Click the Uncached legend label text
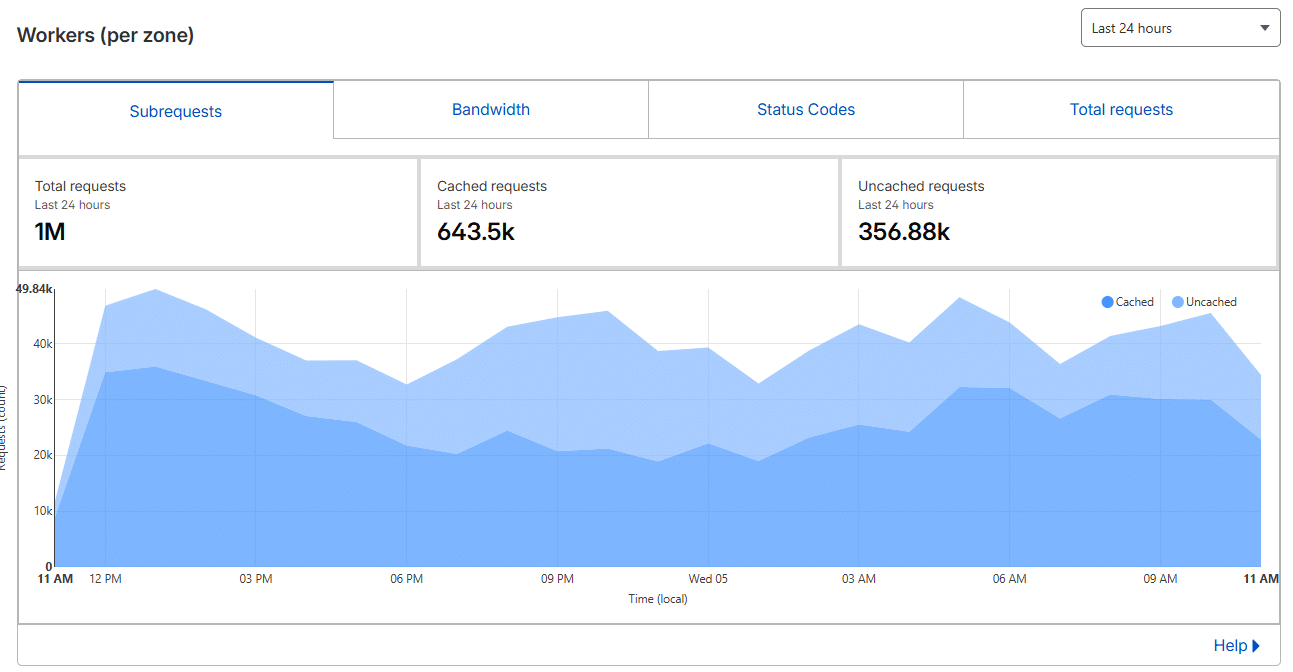The width and height of the screenshot is (1293, 672). pyautogui.click(x=1211, y=302)
